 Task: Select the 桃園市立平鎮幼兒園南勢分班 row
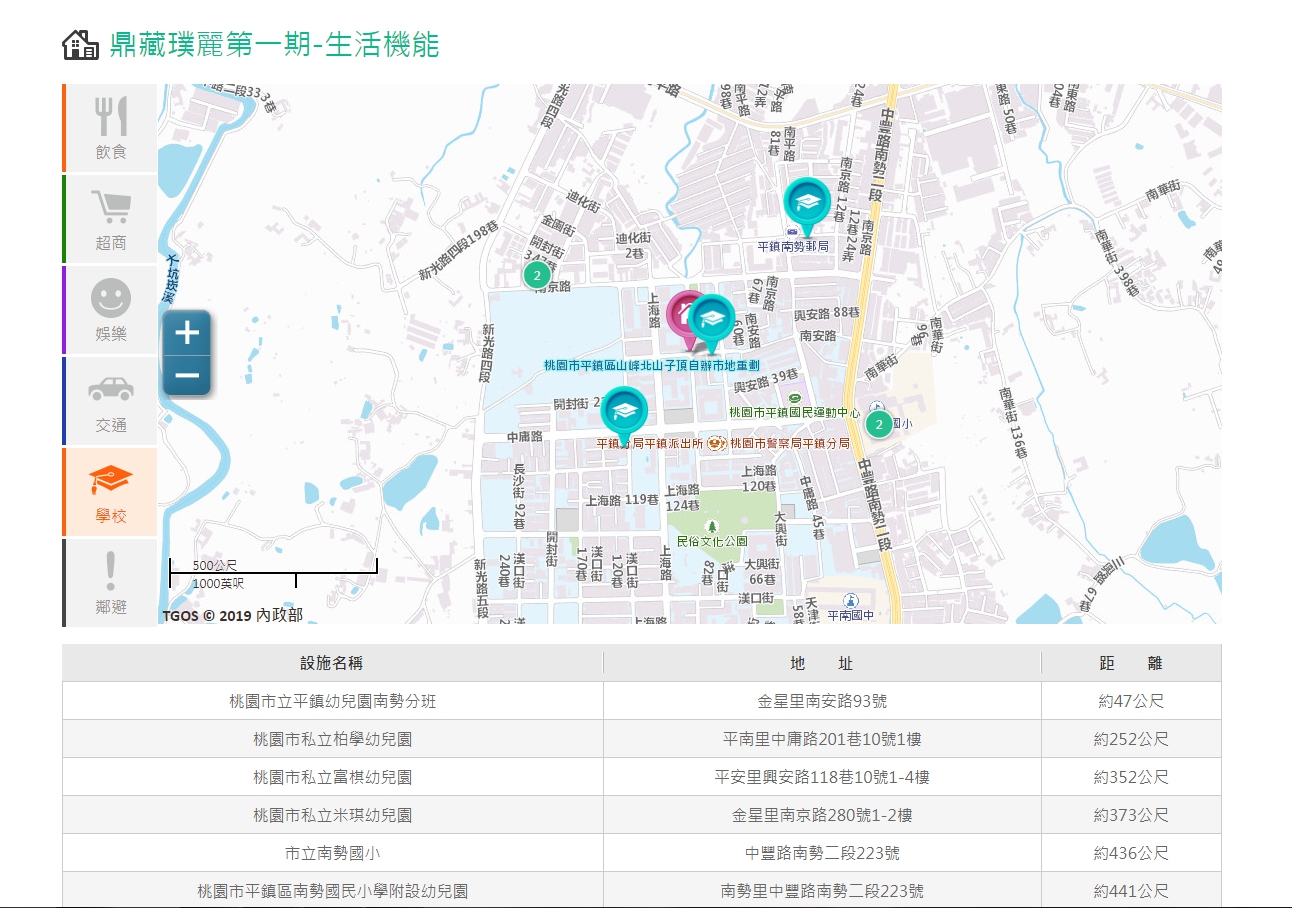click(333, 701)
